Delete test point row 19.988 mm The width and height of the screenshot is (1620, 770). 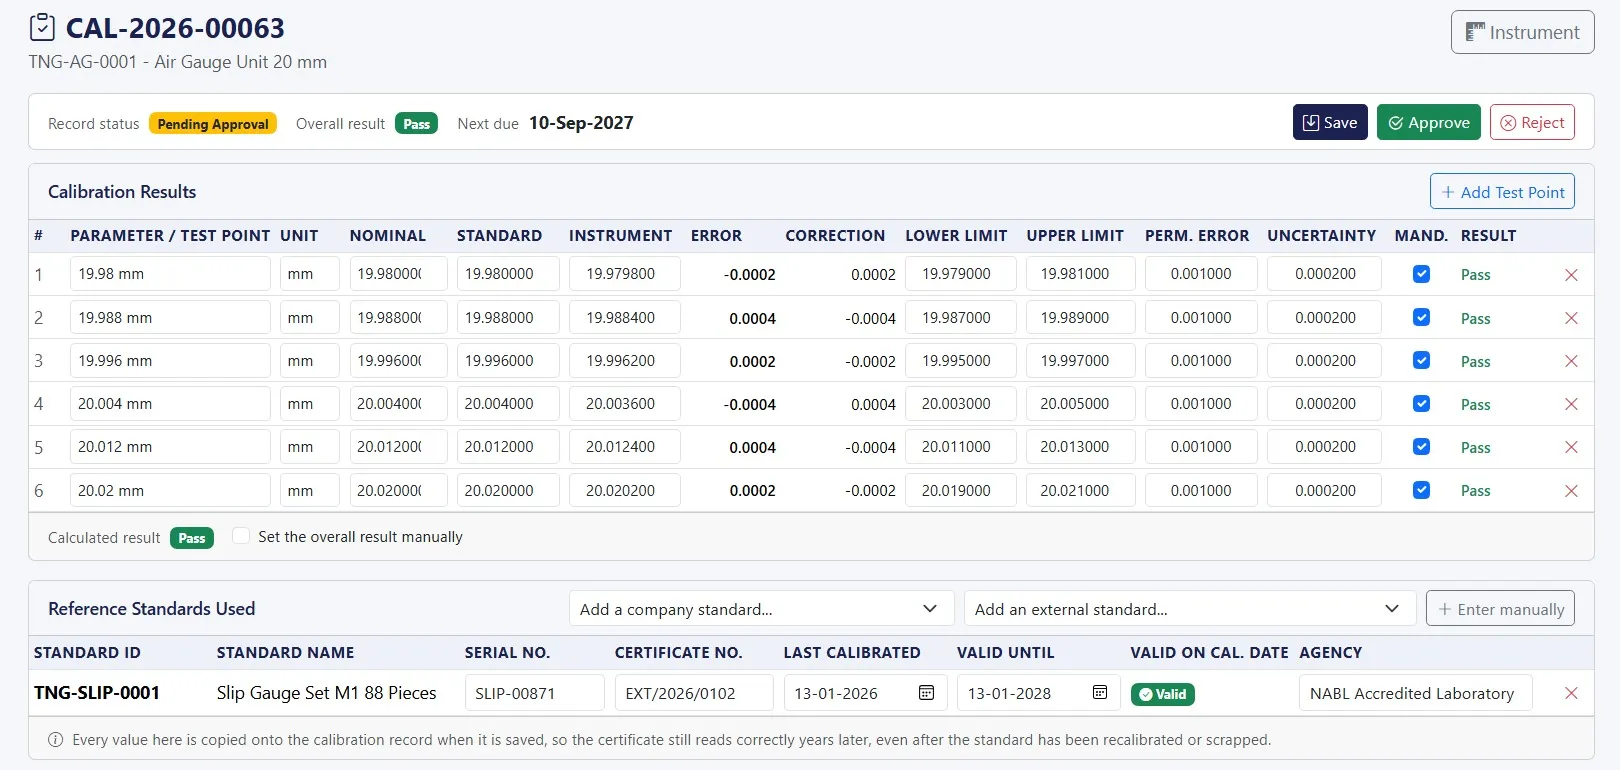[x=1571, y=318]
